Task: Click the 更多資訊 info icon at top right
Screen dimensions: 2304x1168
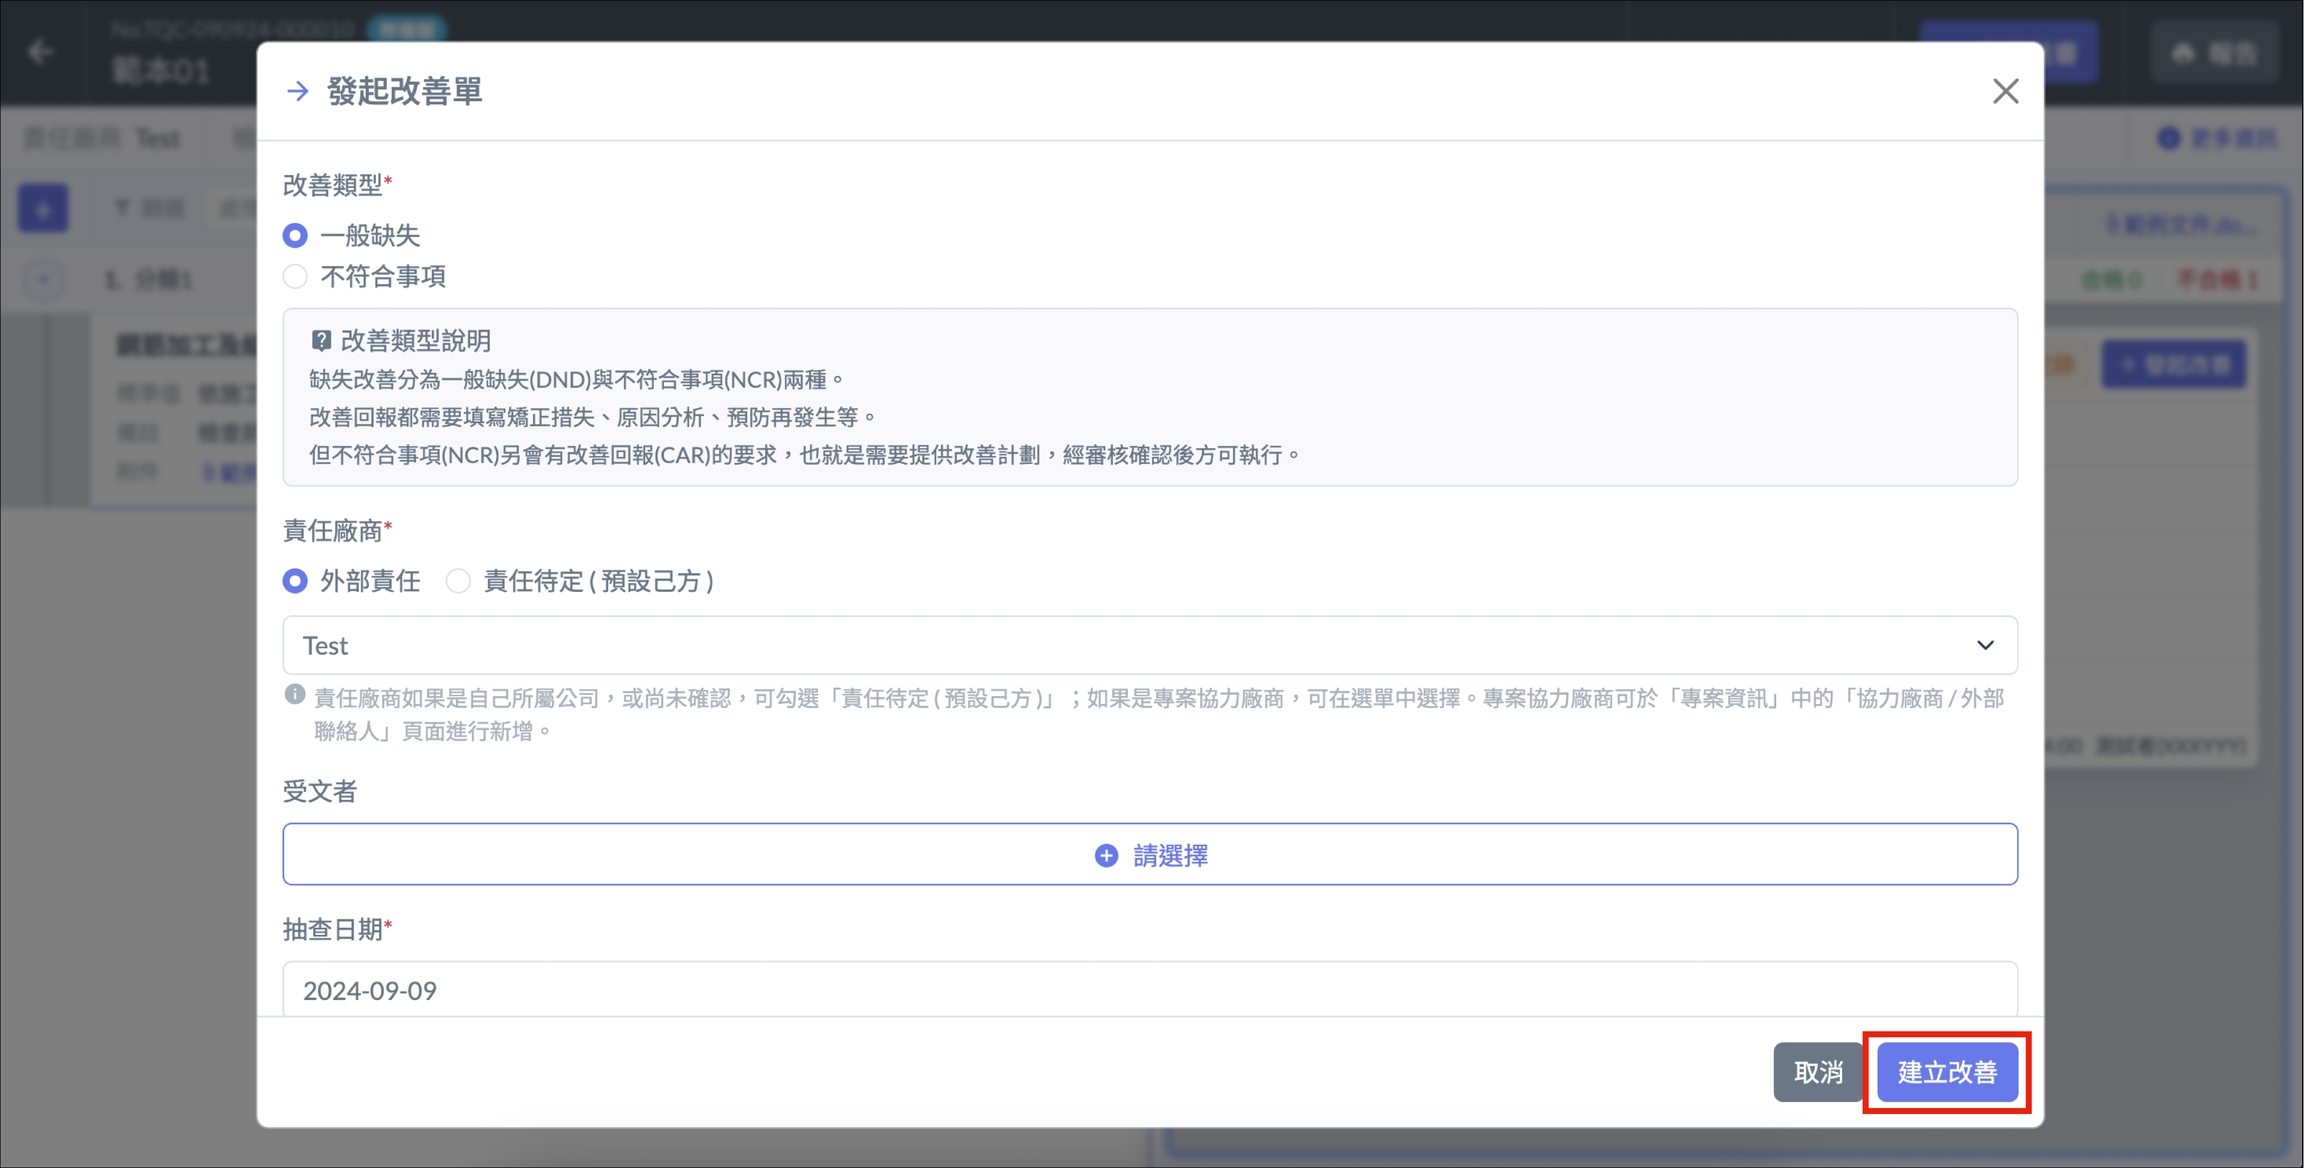Action: coord(2168,138)
